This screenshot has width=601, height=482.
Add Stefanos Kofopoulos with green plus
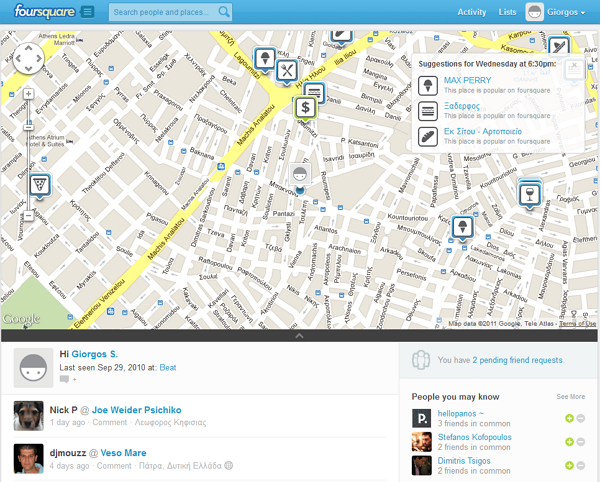(569, 442)
